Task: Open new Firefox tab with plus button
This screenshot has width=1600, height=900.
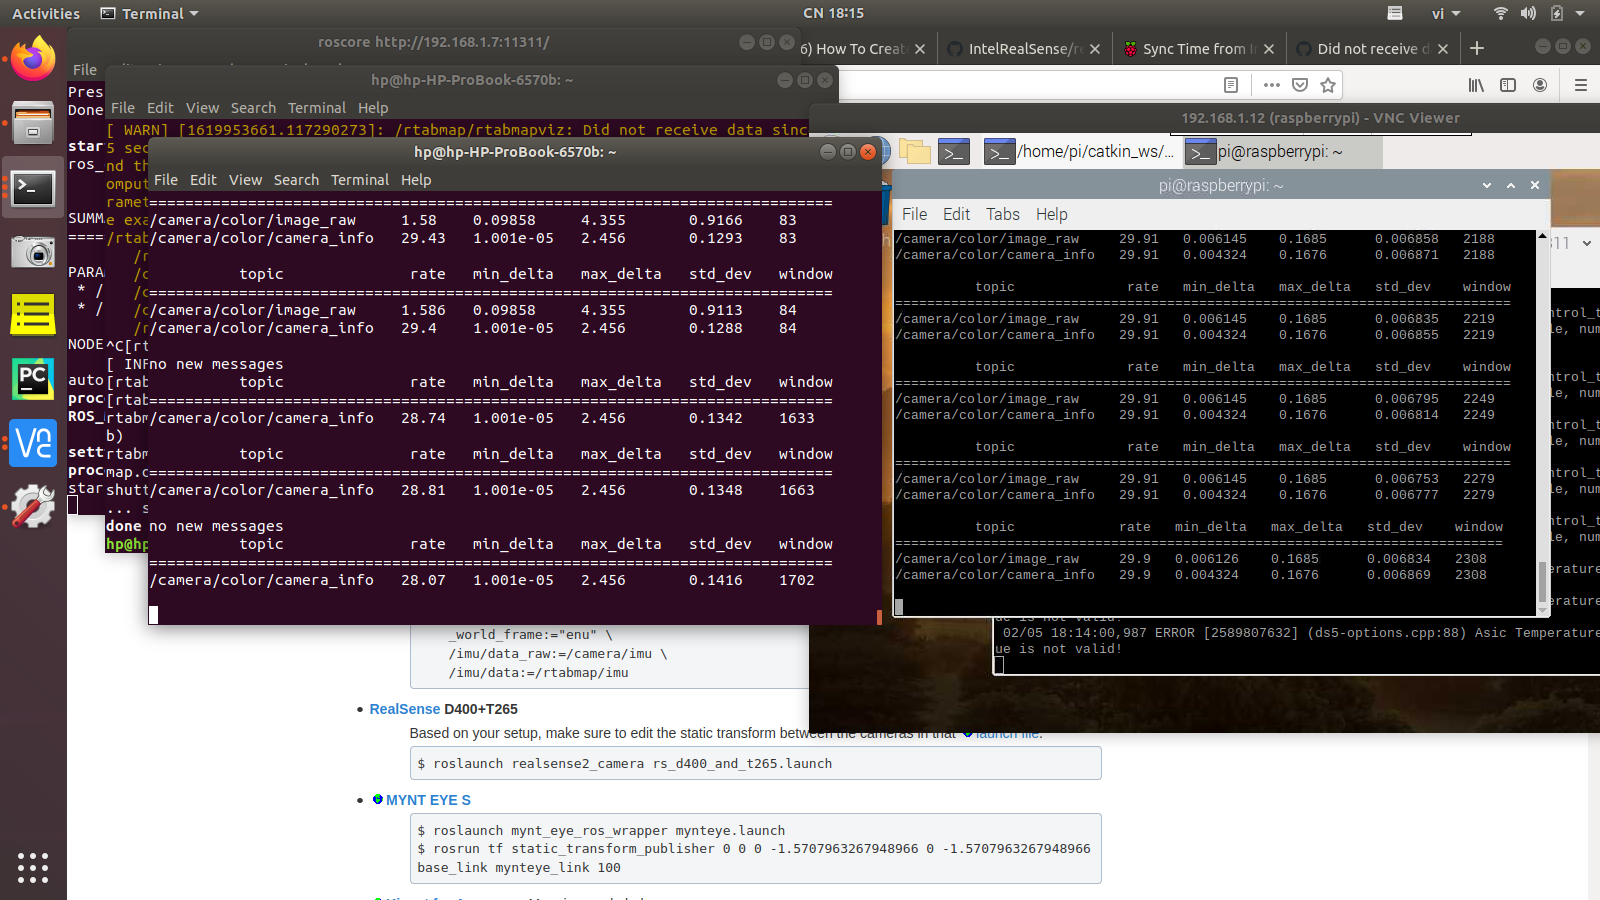Action: [x=1477, y=48]
